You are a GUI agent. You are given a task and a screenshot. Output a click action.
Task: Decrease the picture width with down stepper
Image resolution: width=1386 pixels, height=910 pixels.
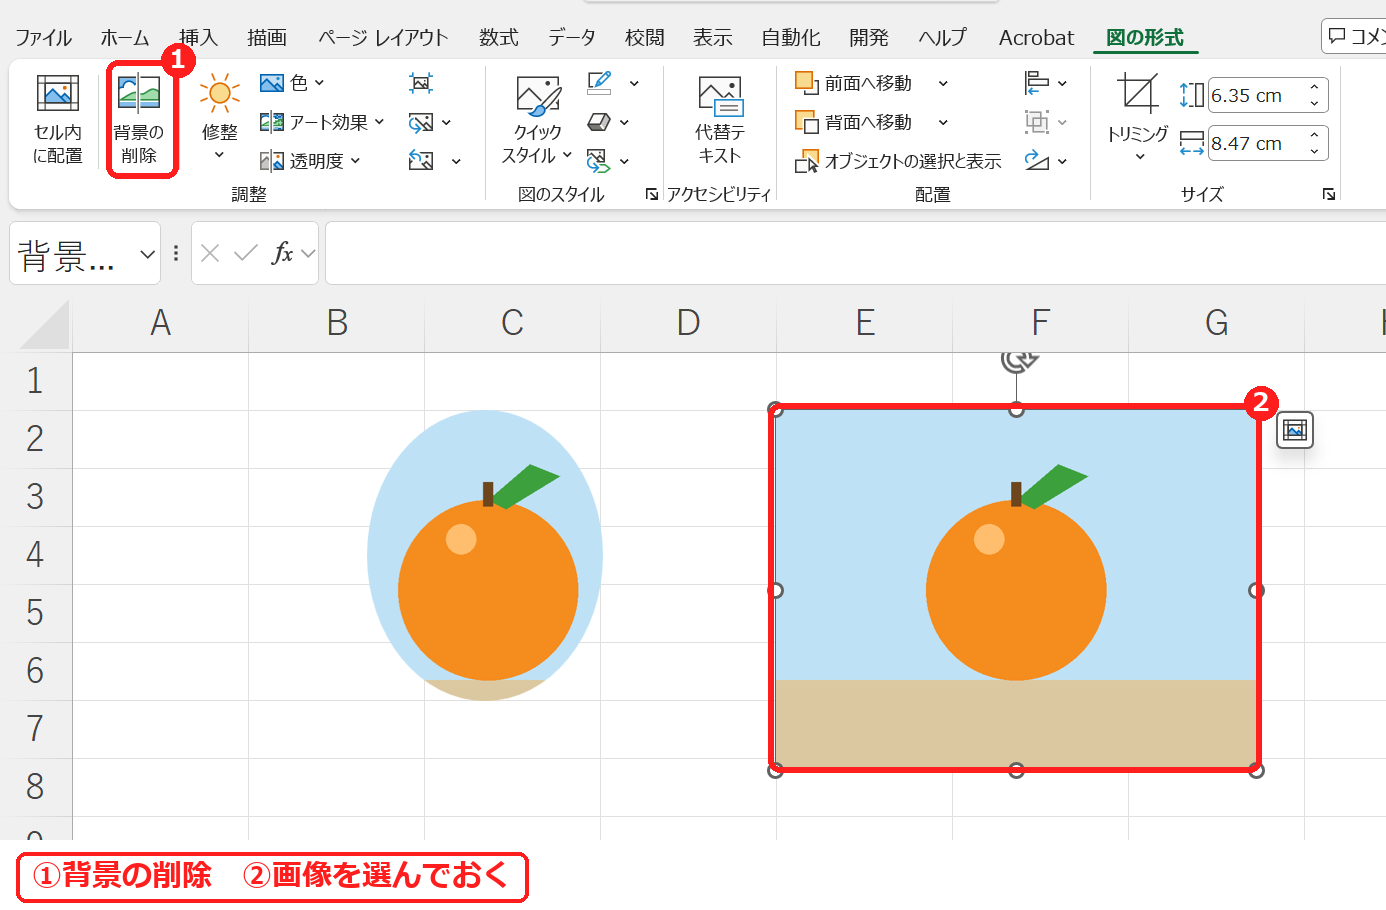(x=1314, y=152)
